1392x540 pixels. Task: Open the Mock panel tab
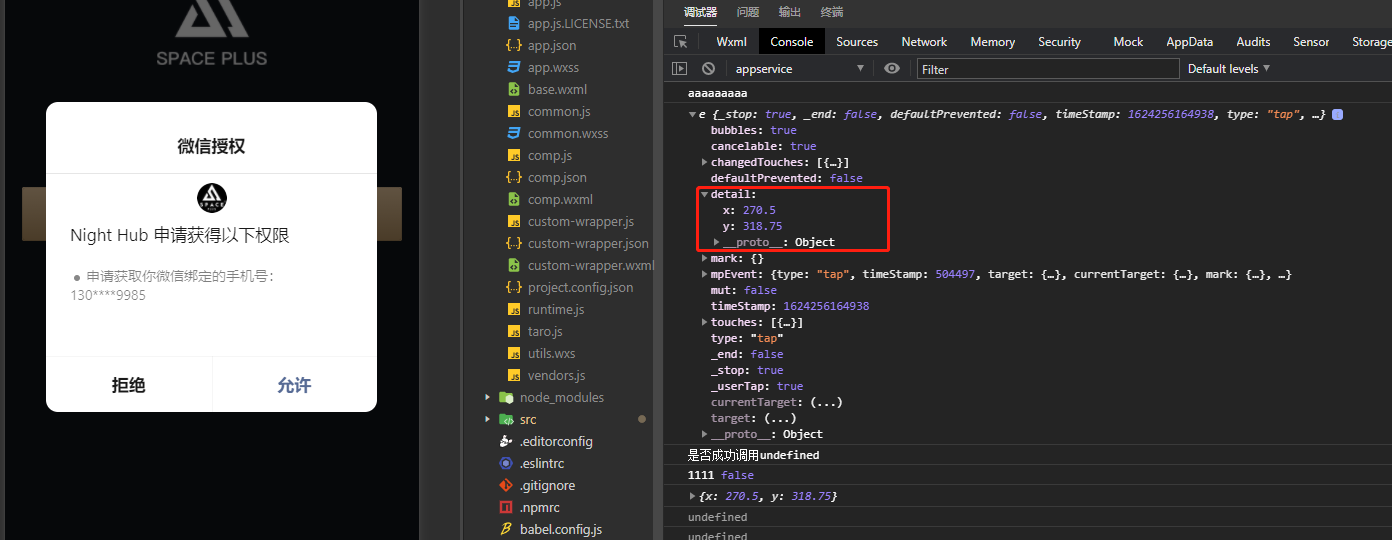click(1128, 42)
